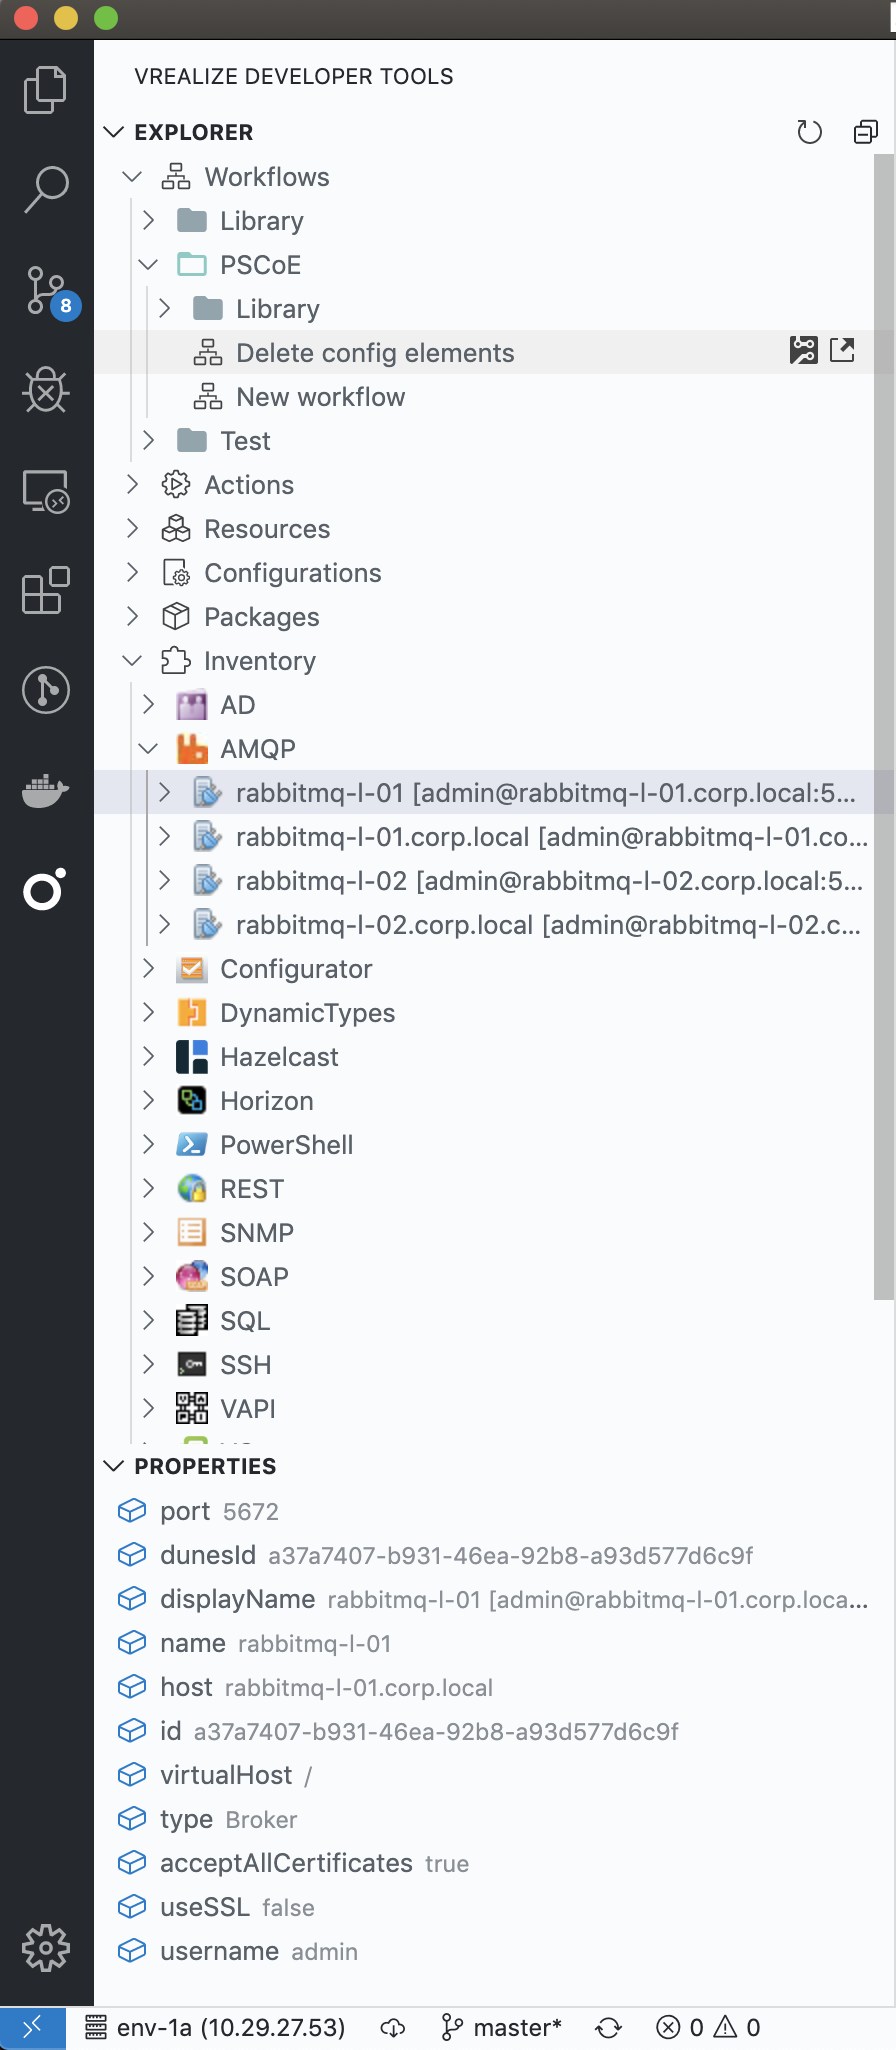Click the Explorer tree vertical scrollbar
This screenshot has width=896, height=2050.
pyautogui.click(x=884, y=727)
